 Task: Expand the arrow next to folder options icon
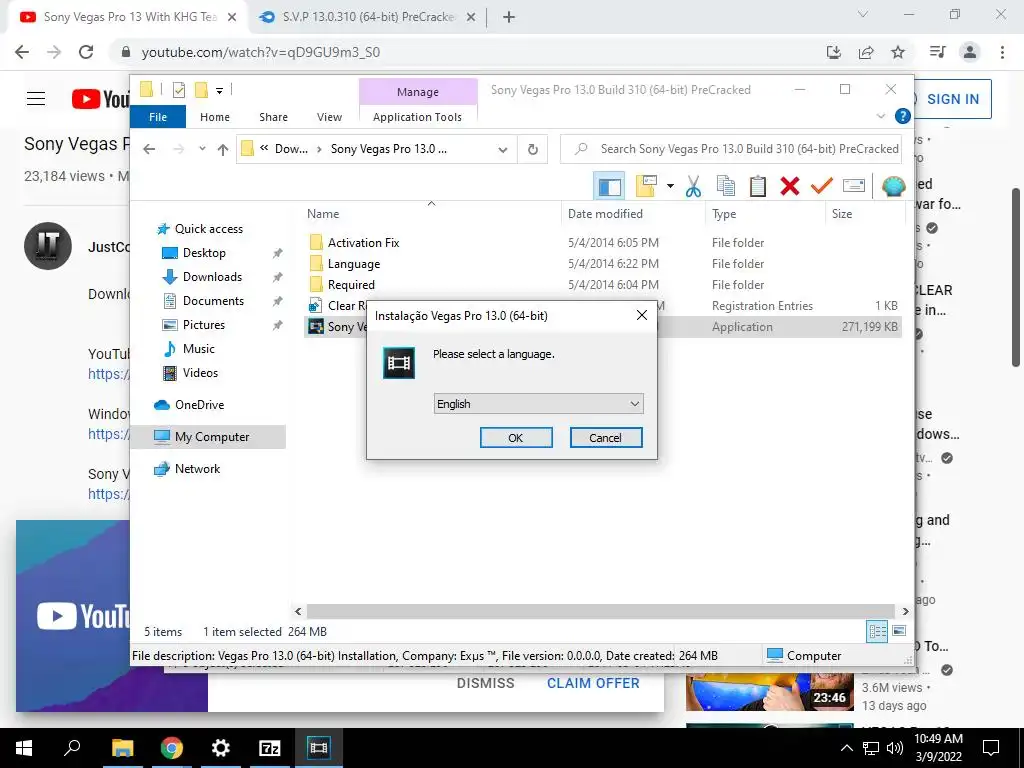tap(670, 186)
